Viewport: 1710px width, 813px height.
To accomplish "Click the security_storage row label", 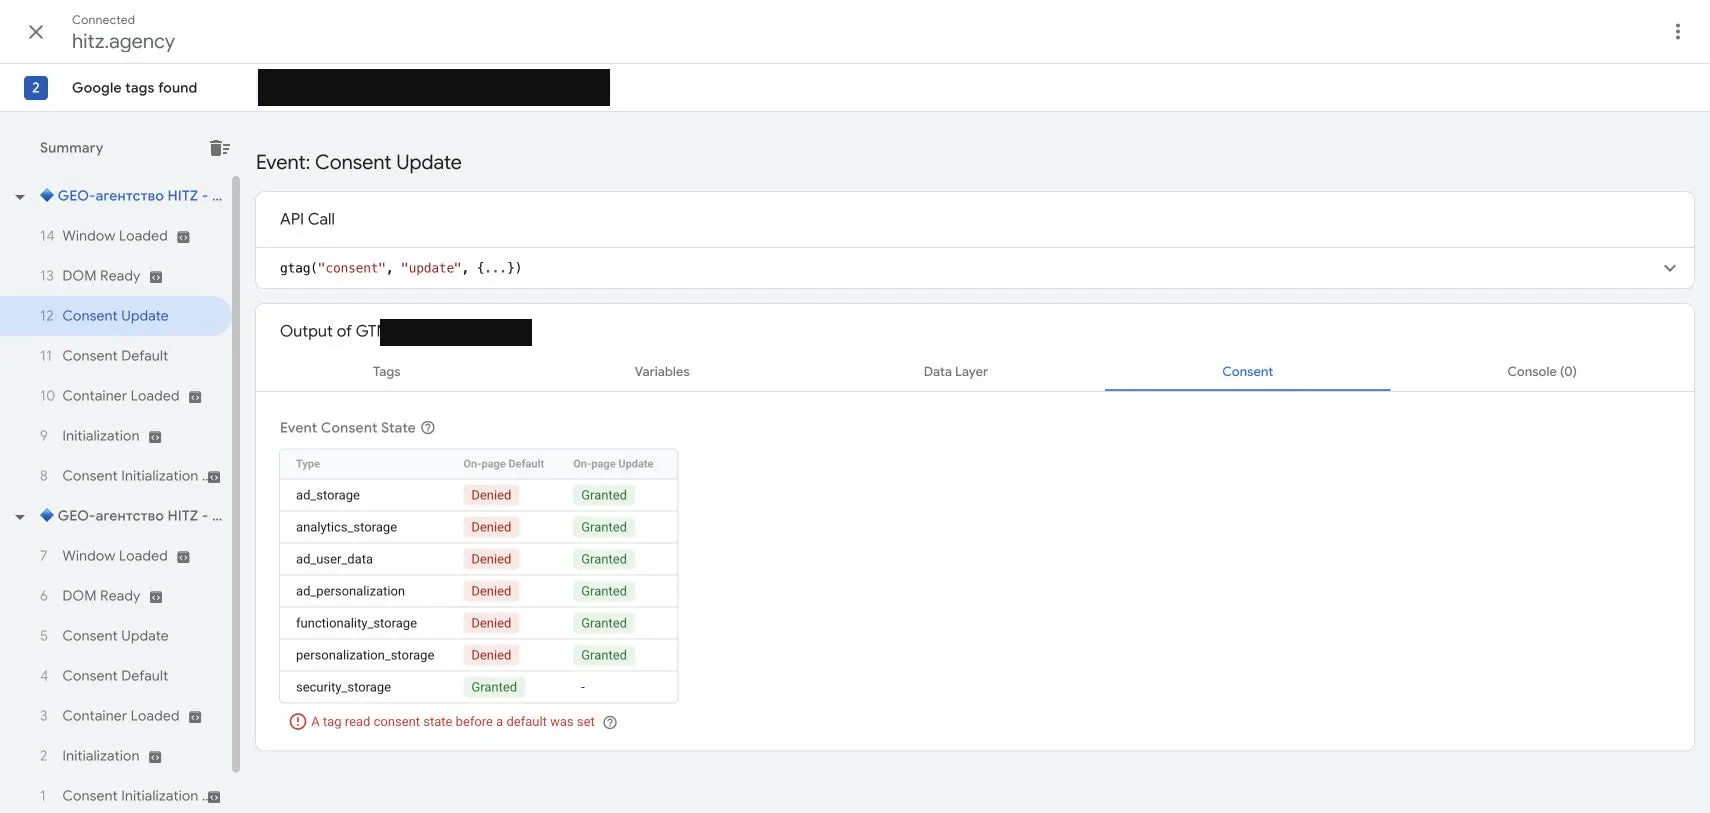I will coord(343,687).
